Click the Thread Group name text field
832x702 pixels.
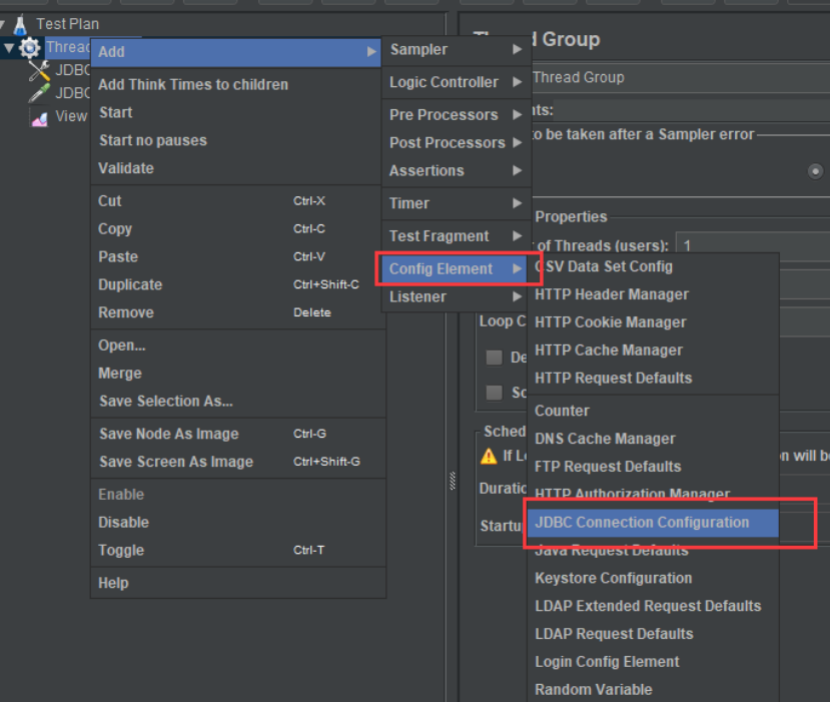(680, 77)
